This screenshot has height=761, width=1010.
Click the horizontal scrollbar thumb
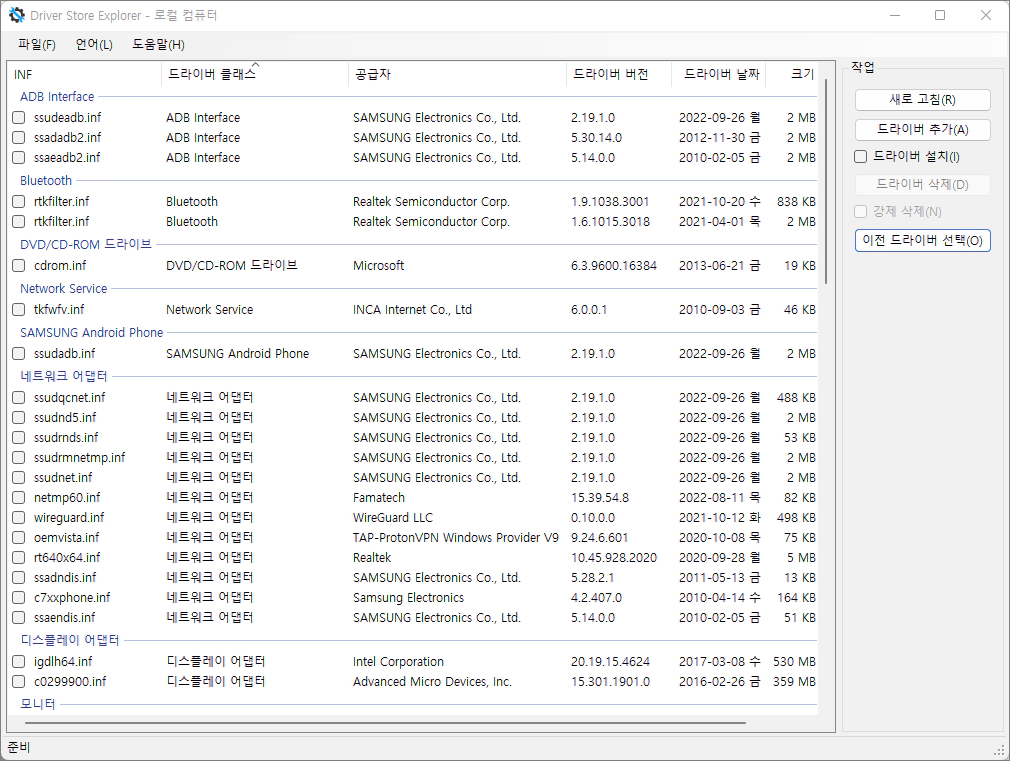point(385,723)
